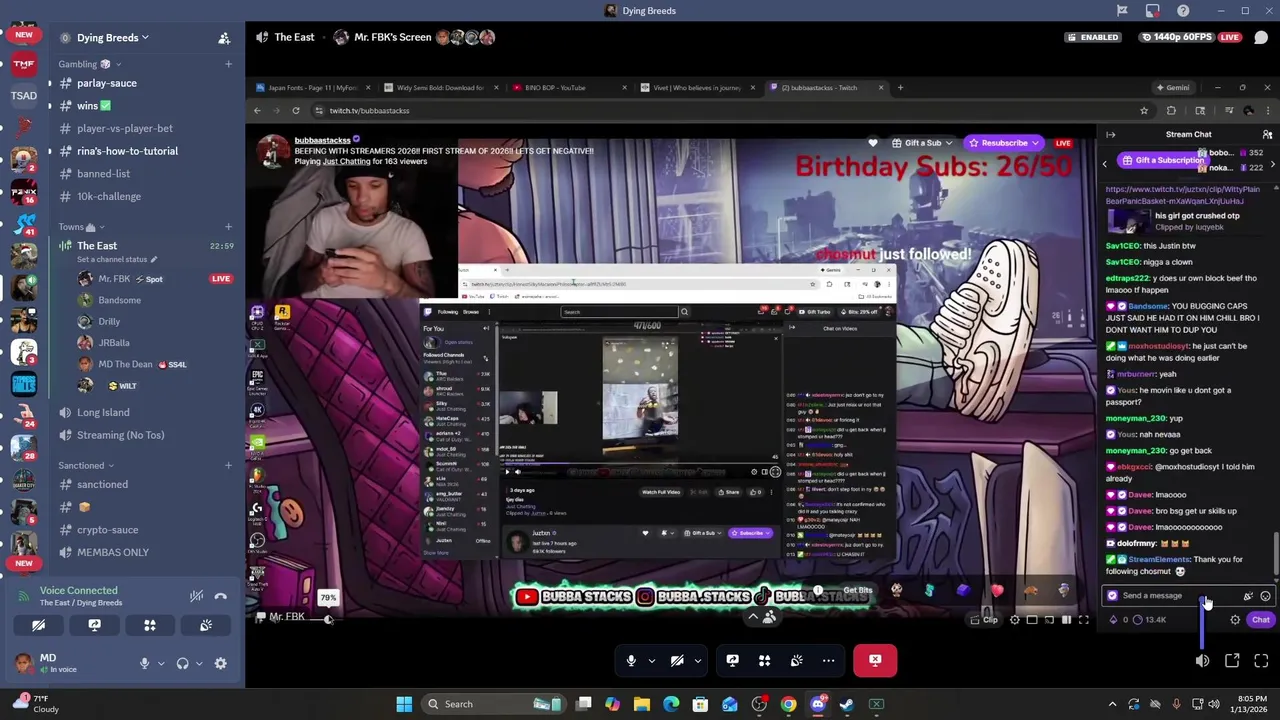Click the Resubscribe button on Twitch
Viewport: 1280px width, 720px height.
pos(1005,143)
